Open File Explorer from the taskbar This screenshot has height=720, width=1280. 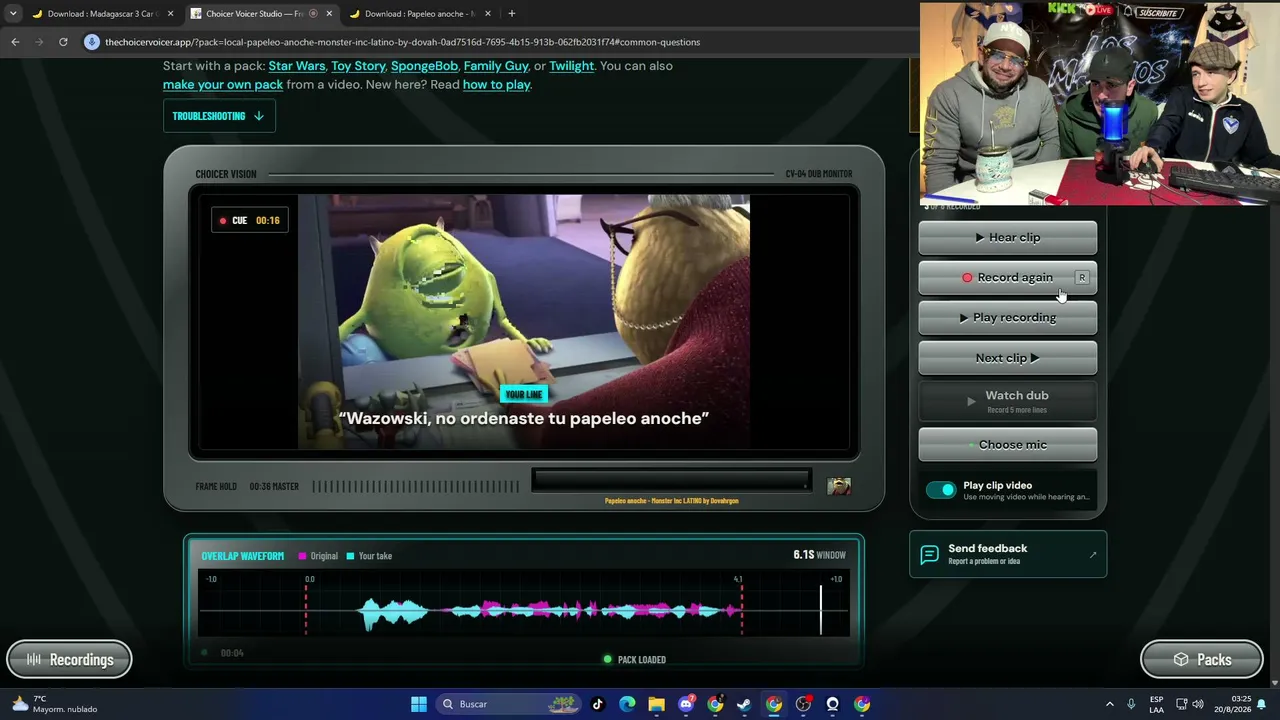point(656,704)
